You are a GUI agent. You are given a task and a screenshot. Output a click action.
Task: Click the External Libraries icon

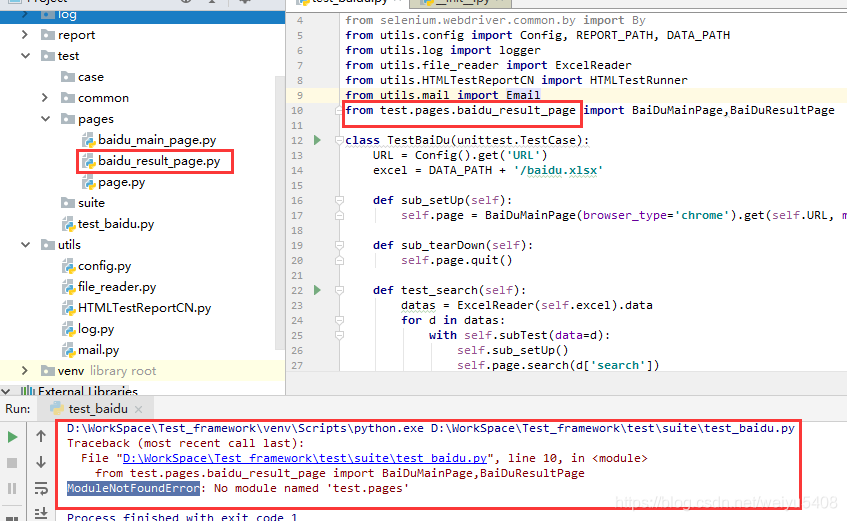coord(28,391)
